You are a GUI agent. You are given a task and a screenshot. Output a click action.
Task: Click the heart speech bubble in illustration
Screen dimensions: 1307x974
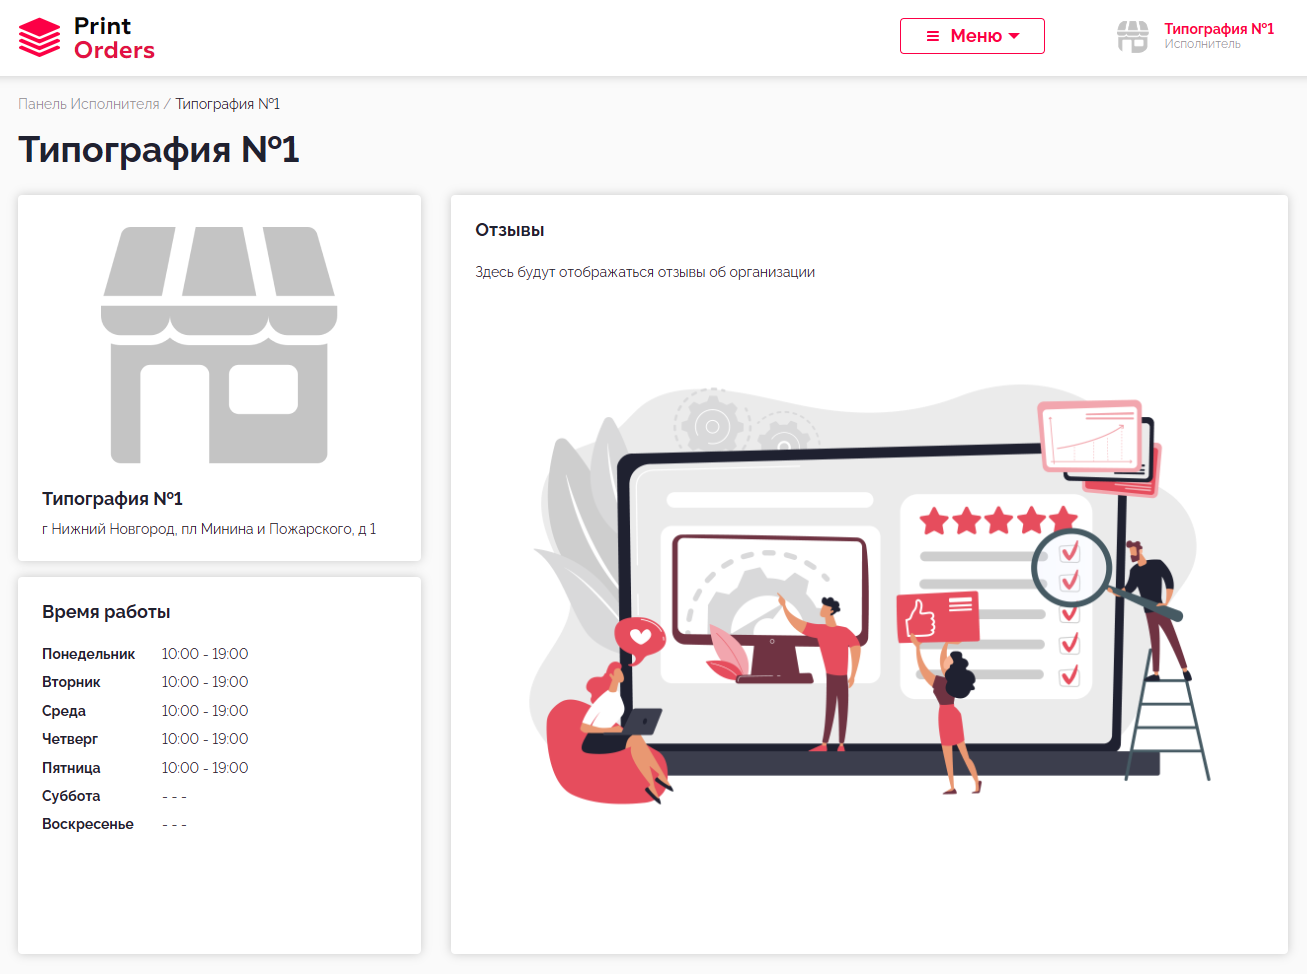[x=640, y=636]
